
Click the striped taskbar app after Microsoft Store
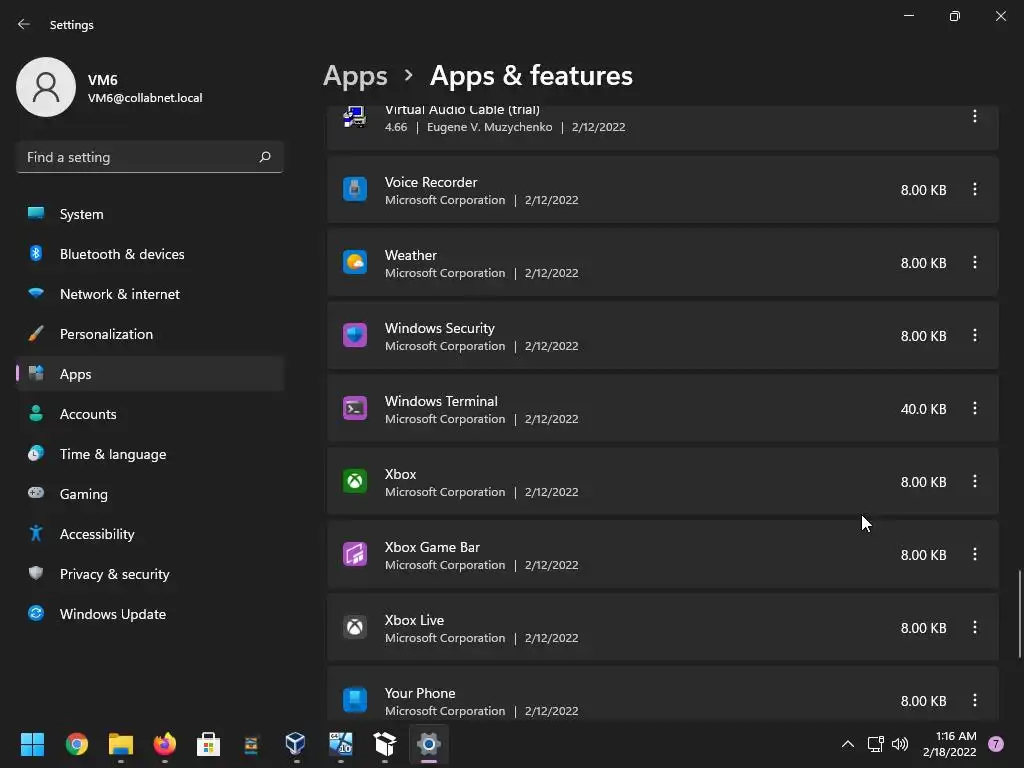pos(251,744)
